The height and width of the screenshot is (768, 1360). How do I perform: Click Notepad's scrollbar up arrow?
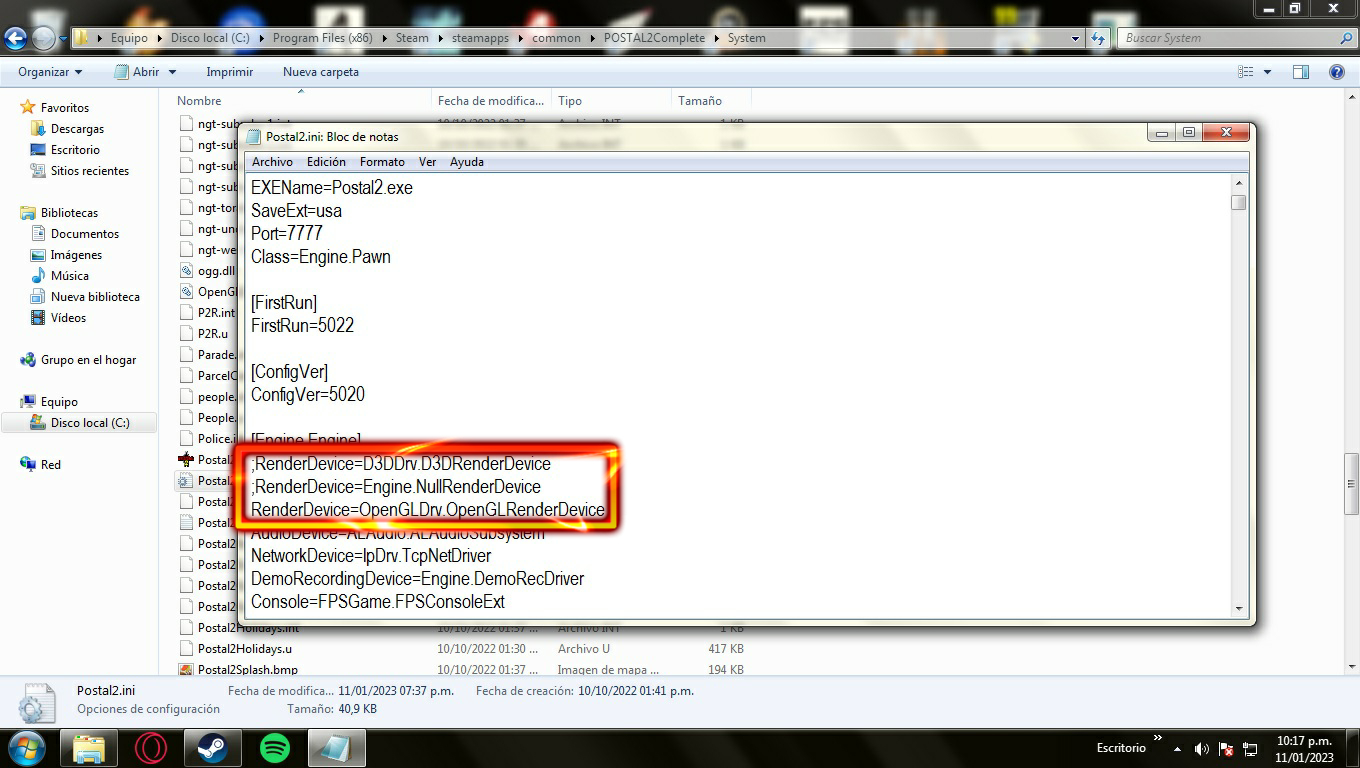[x=1239, y=183]
